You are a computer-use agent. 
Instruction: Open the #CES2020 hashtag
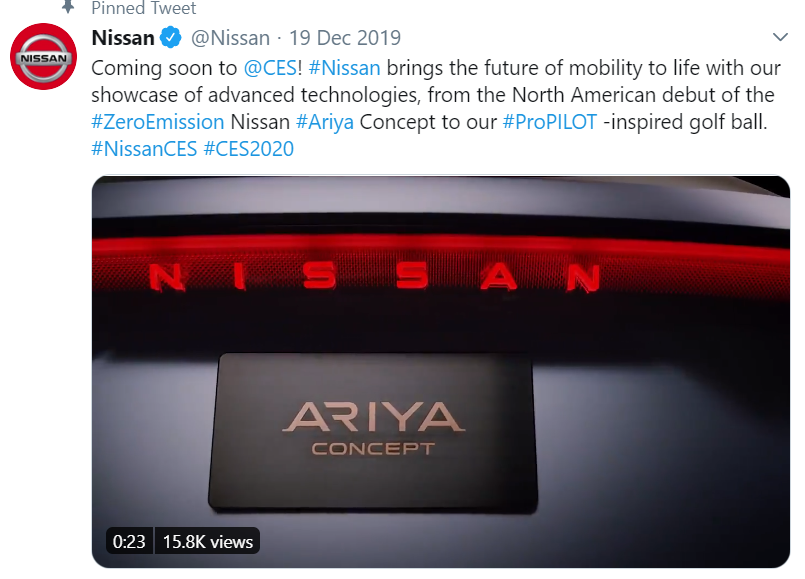[x=248, y=149]
